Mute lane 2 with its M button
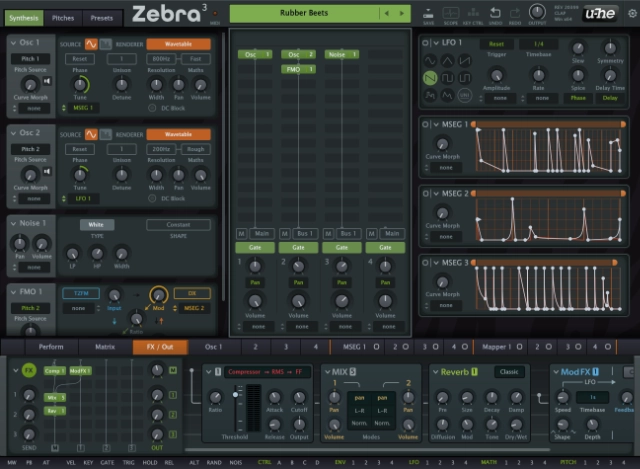The width and height of the screenshot is (640, 469). tap(285, 233)
